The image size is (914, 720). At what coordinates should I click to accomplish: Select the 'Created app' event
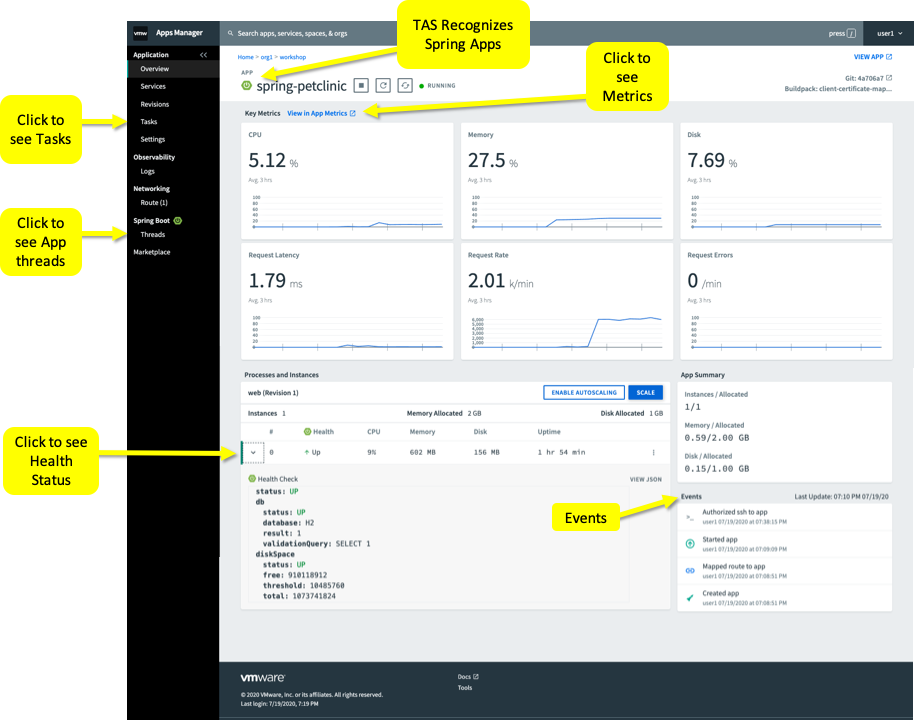785,598
